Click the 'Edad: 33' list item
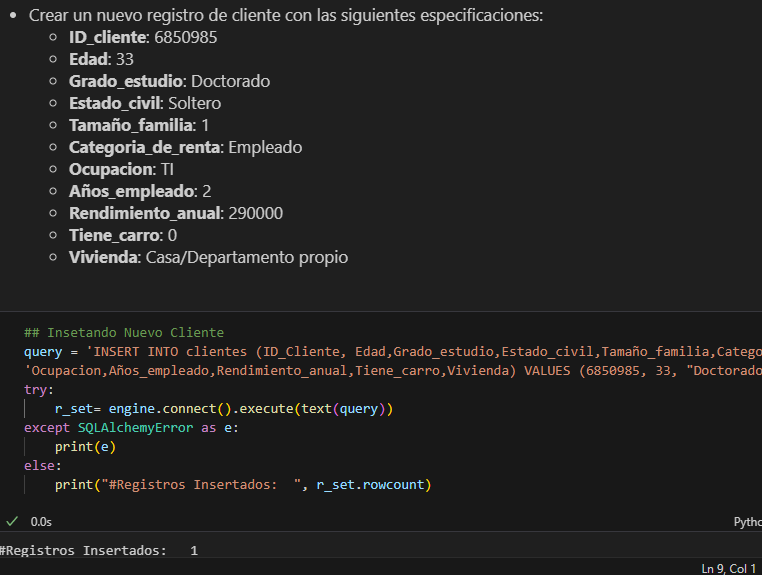 (101, 59)
